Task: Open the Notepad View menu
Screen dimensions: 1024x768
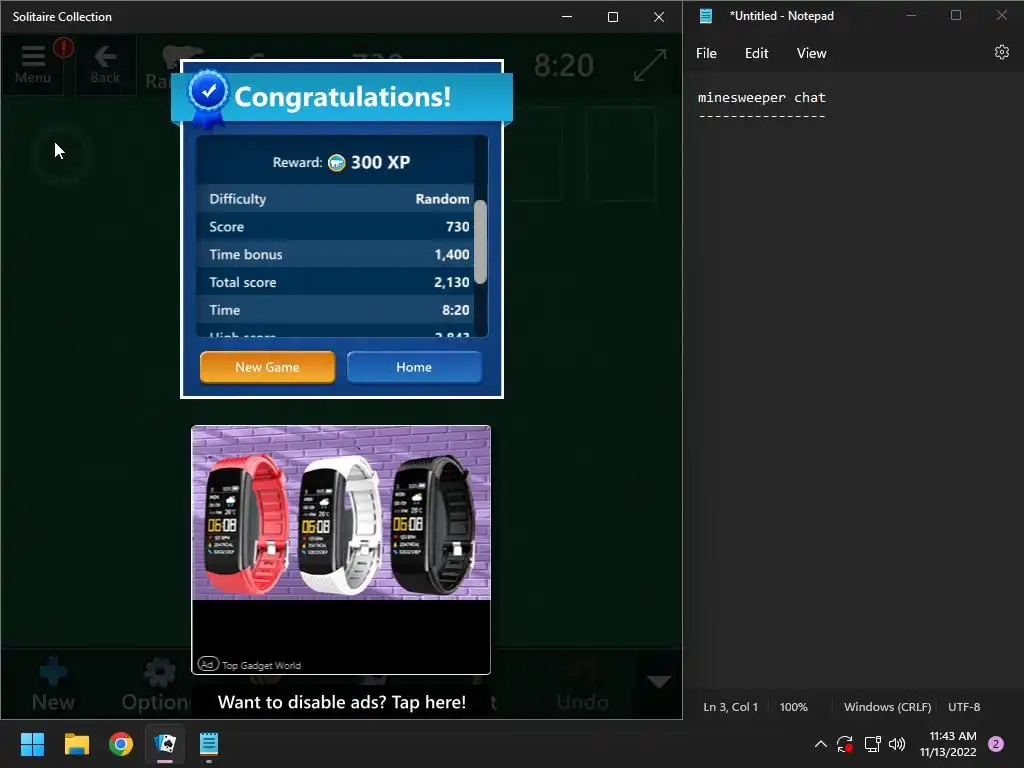Action: point(811,54)
